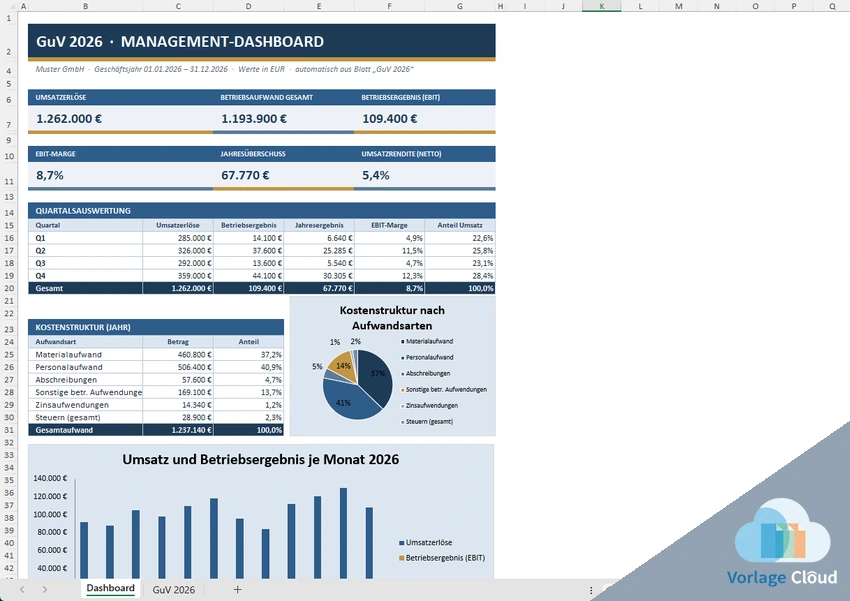The height and width of the screenshot is (601, 850).
Task: Select the tallest bar in monthly chart
Action: point(343,533)
